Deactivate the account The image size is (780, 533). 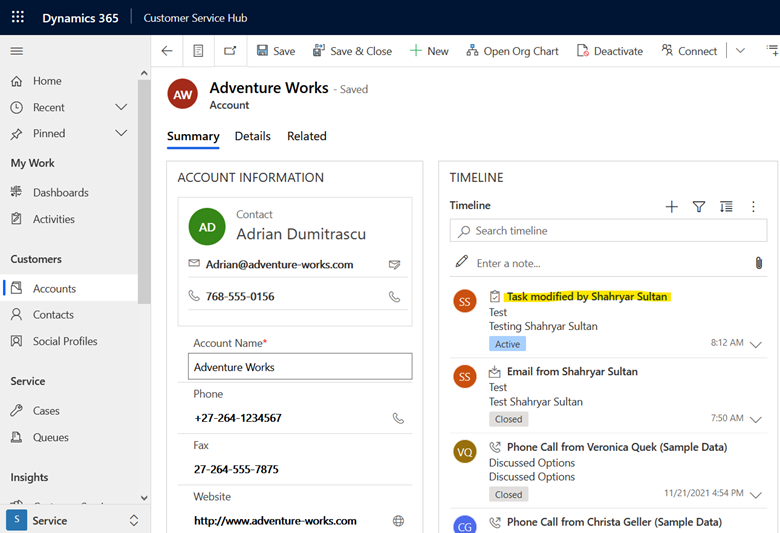click(609, 51)
